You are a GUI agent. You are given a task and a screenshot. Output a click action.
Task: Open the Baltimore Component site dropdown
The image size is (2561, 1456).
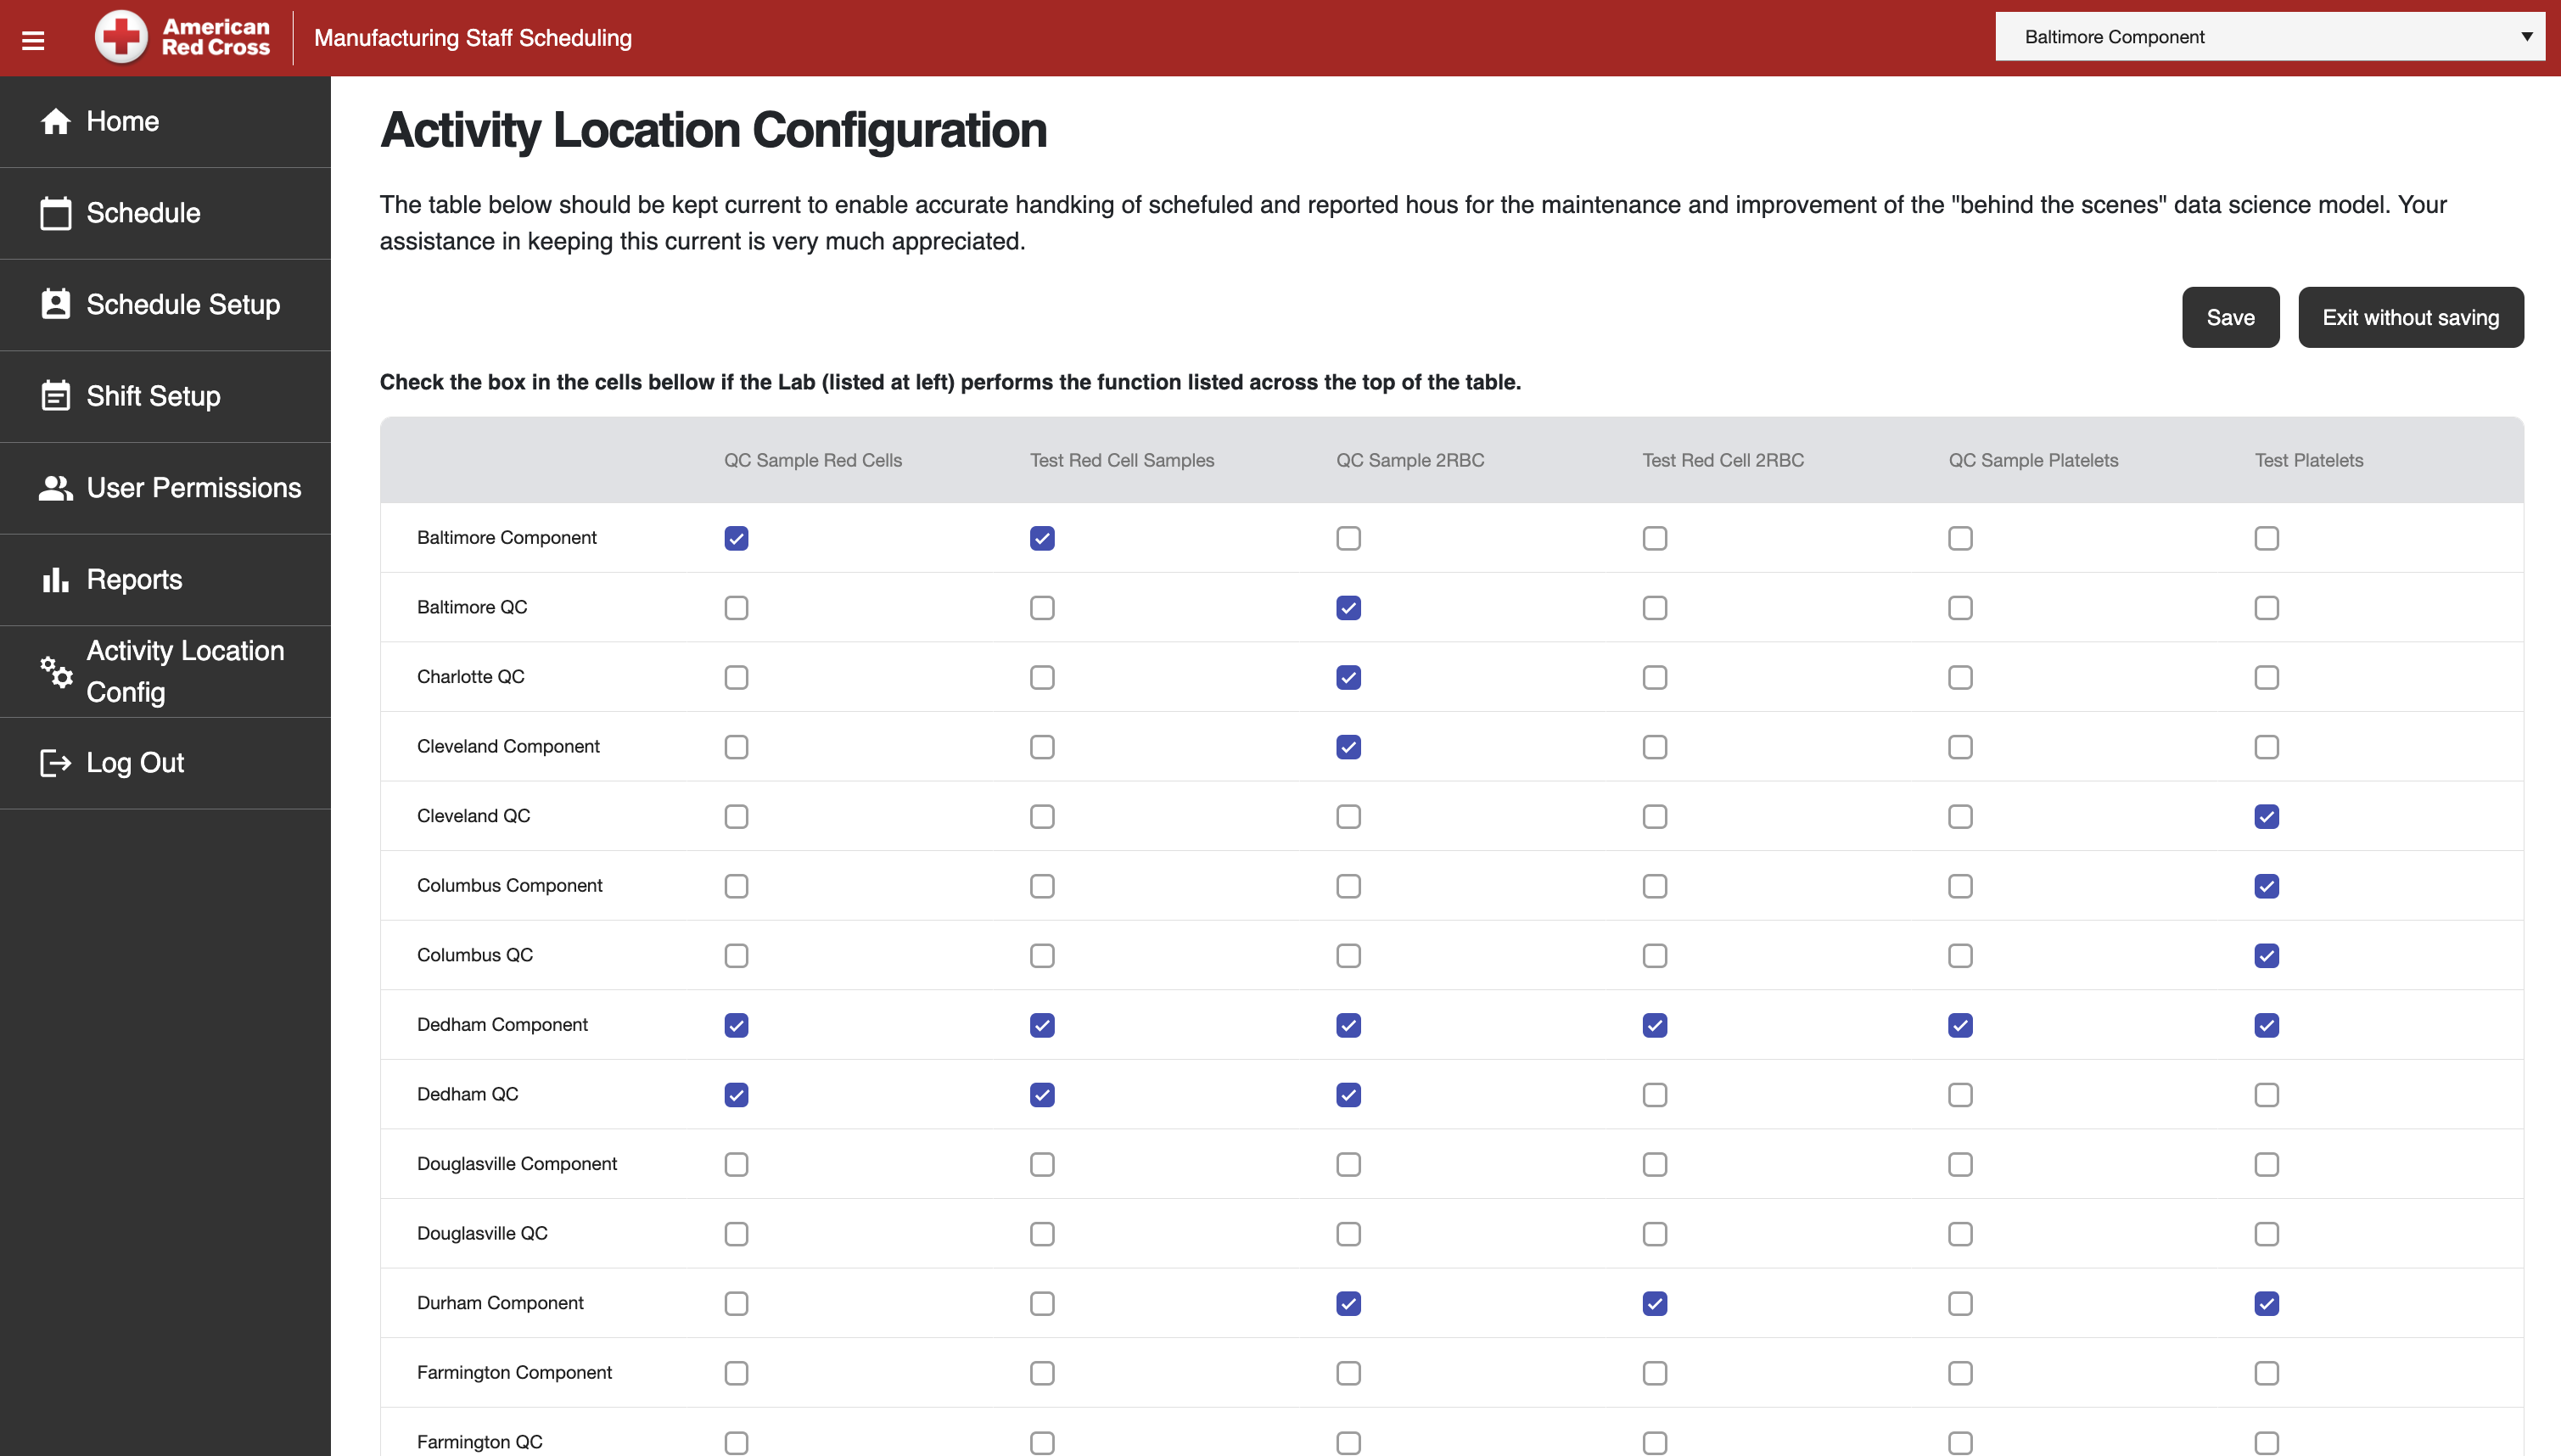click(x=2270, y=37)
